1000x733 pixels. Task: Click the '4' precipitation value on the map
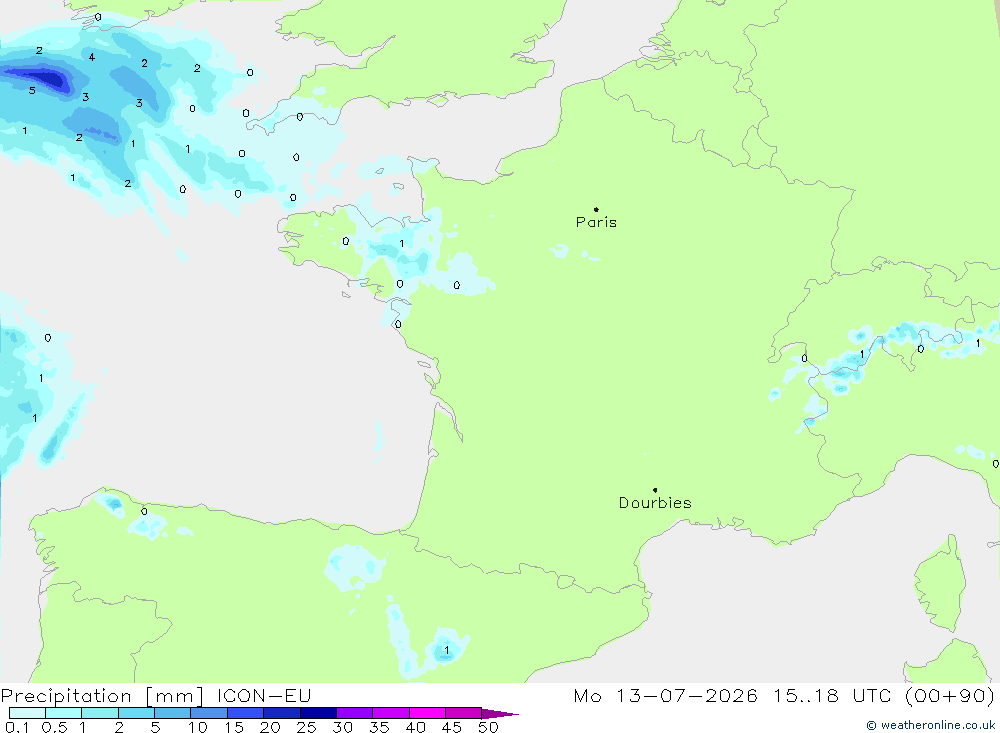pyautogui.click(x=92, y=57)
